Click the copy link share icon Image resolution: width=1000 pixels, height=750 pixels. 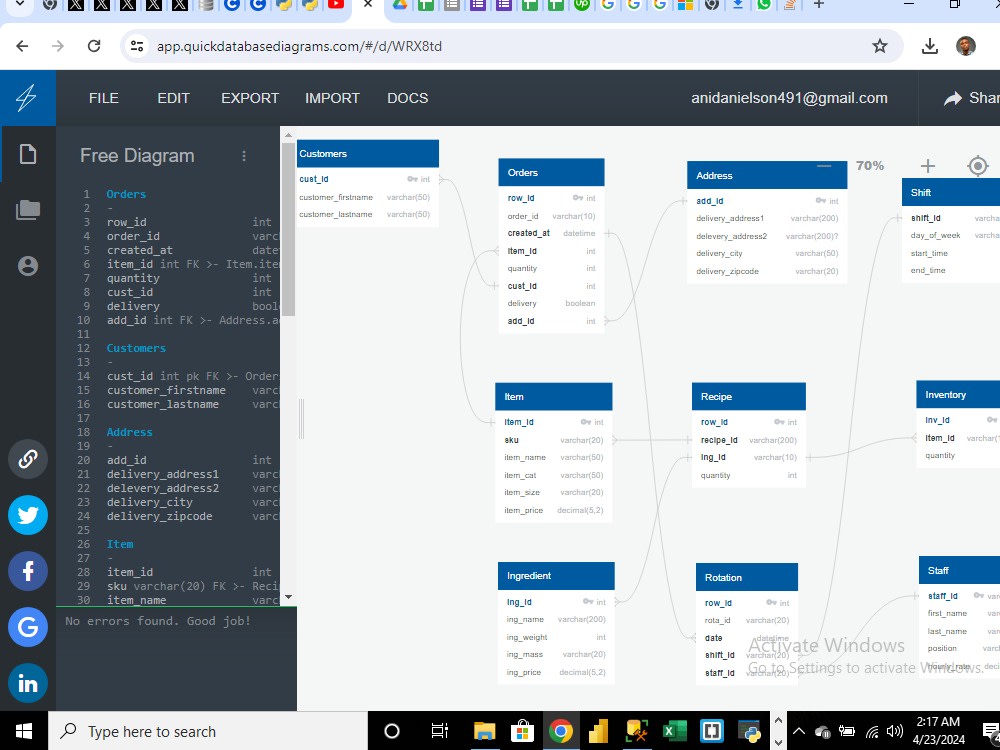(x=27, y=459)
